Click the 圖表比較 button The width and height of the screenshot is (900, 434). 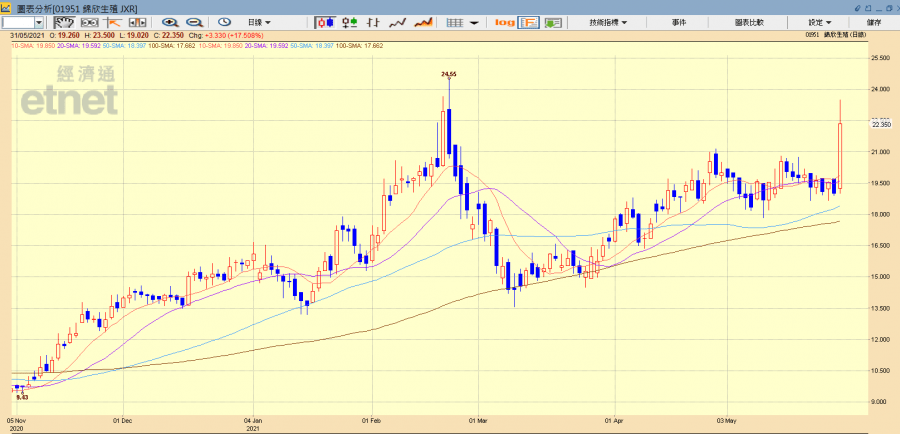748,22
